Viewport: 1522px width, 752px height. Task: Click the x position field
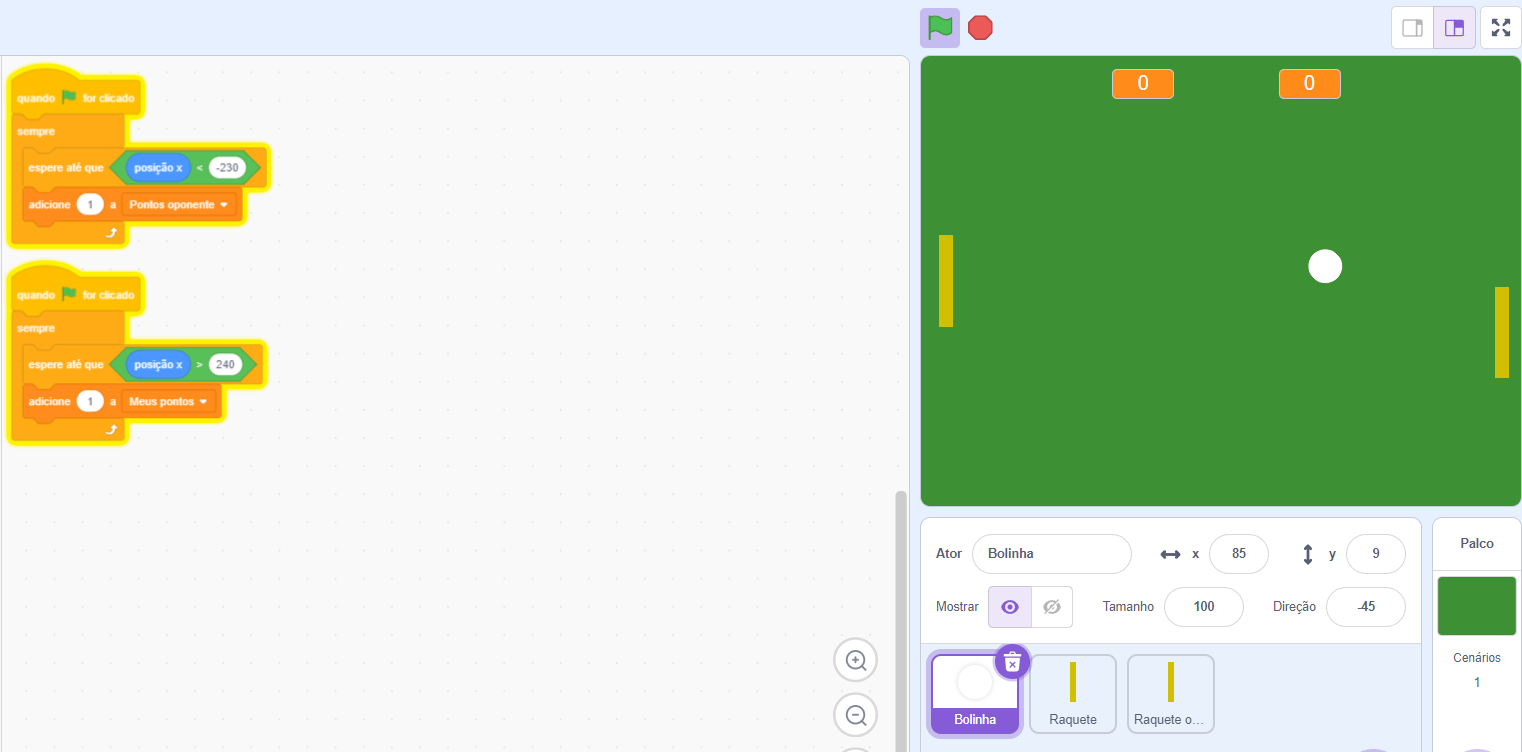(x=1239, y=553)
